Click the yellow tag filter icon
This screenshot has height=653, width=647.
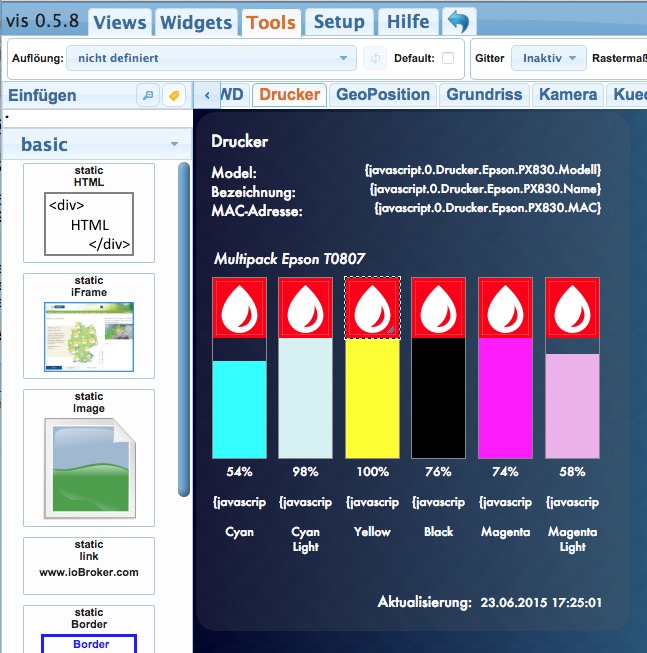click(x=174, y=96)
